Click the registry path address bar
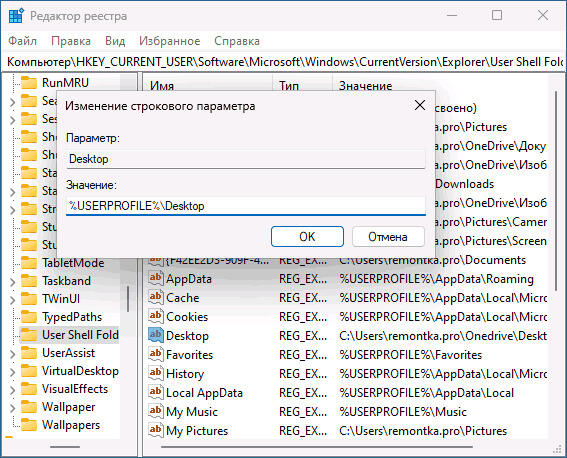567x458 pixels. 284,62
